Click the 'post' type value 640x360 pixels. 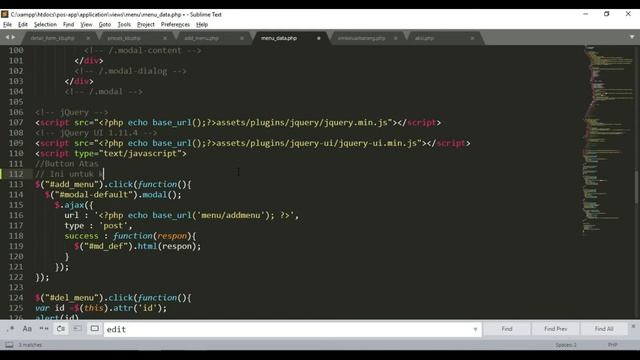[x=116, y=225]
